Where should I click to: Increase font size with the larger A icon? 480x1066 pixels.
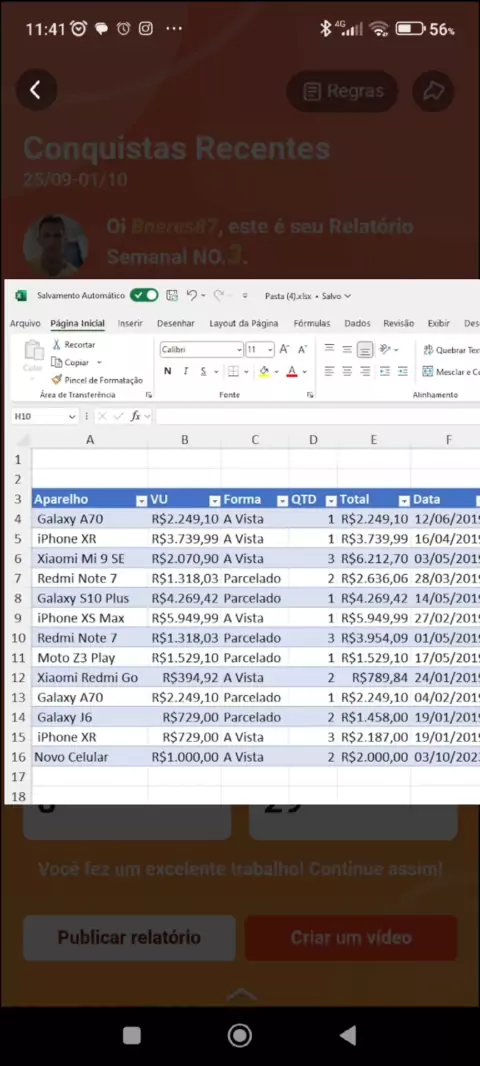coord(285,349)
